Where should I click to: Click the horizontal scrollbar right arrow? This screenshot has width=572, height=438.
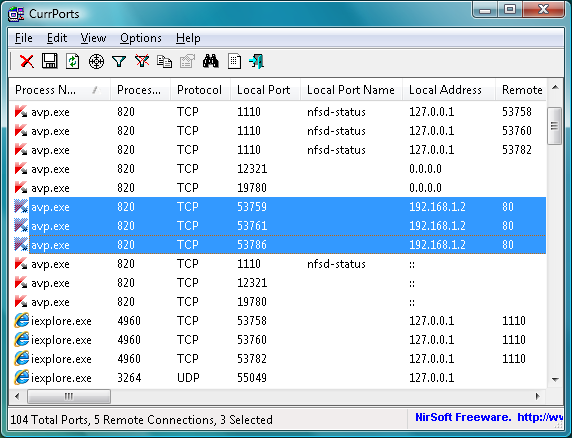coord(537,396)
